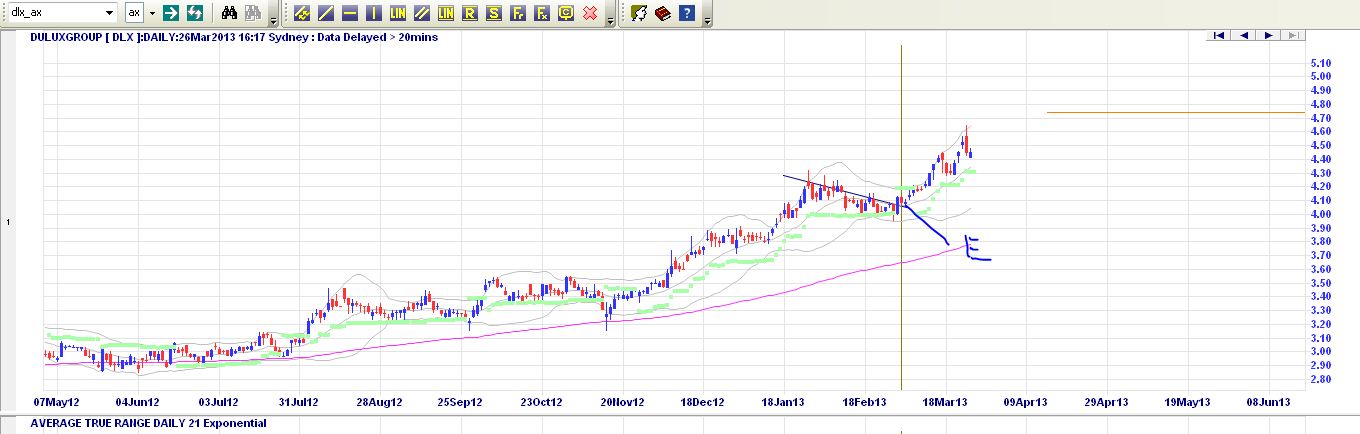Click the greyed jump-to-last chart button
The image size is (1360, 434).
1294,35
